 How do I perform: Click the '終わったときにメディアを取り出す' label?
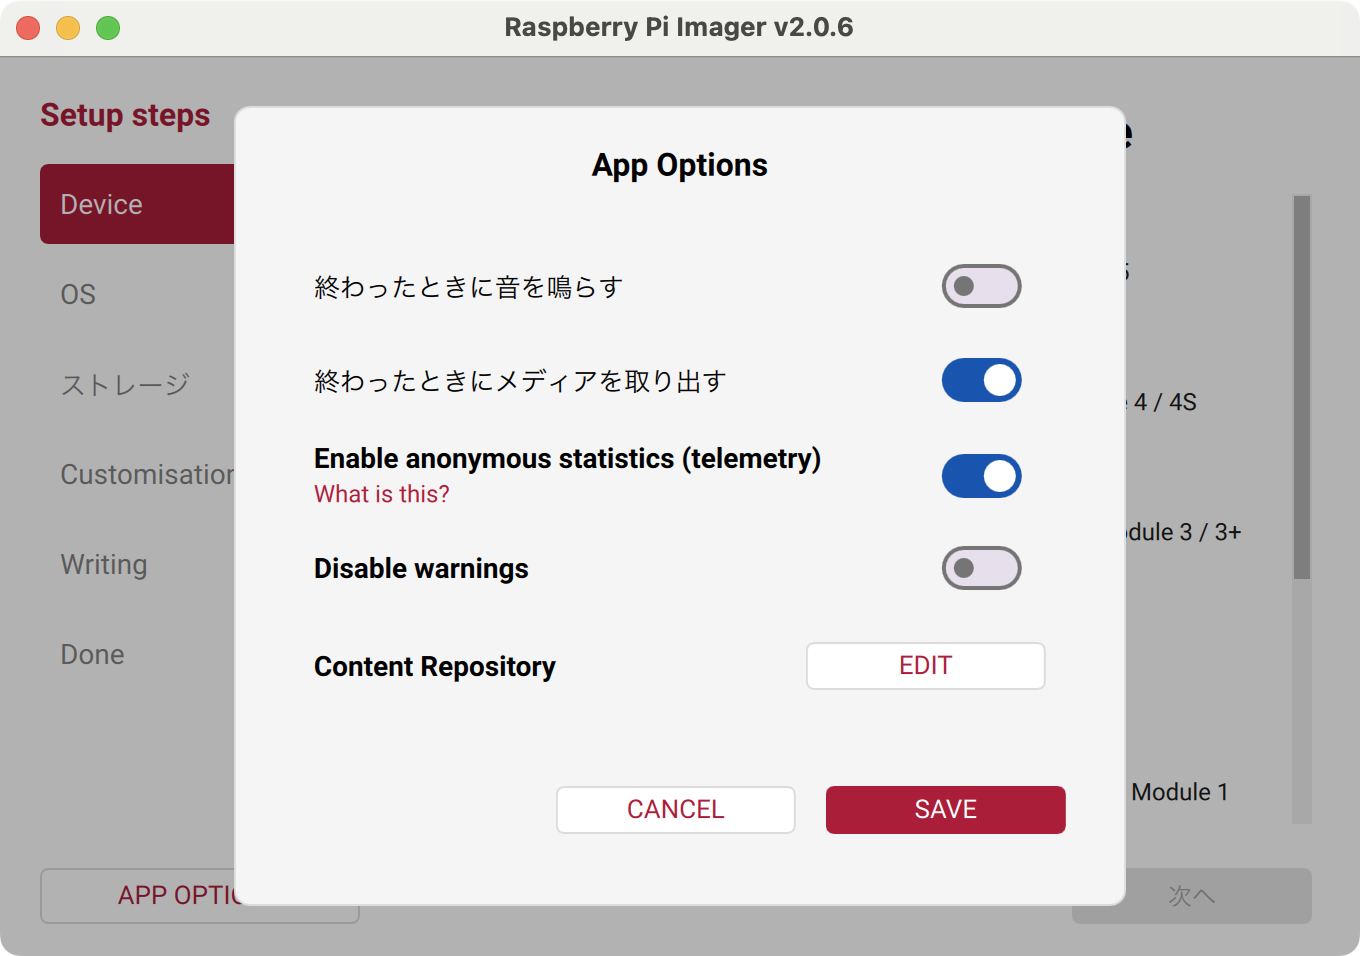coord(520,381)
